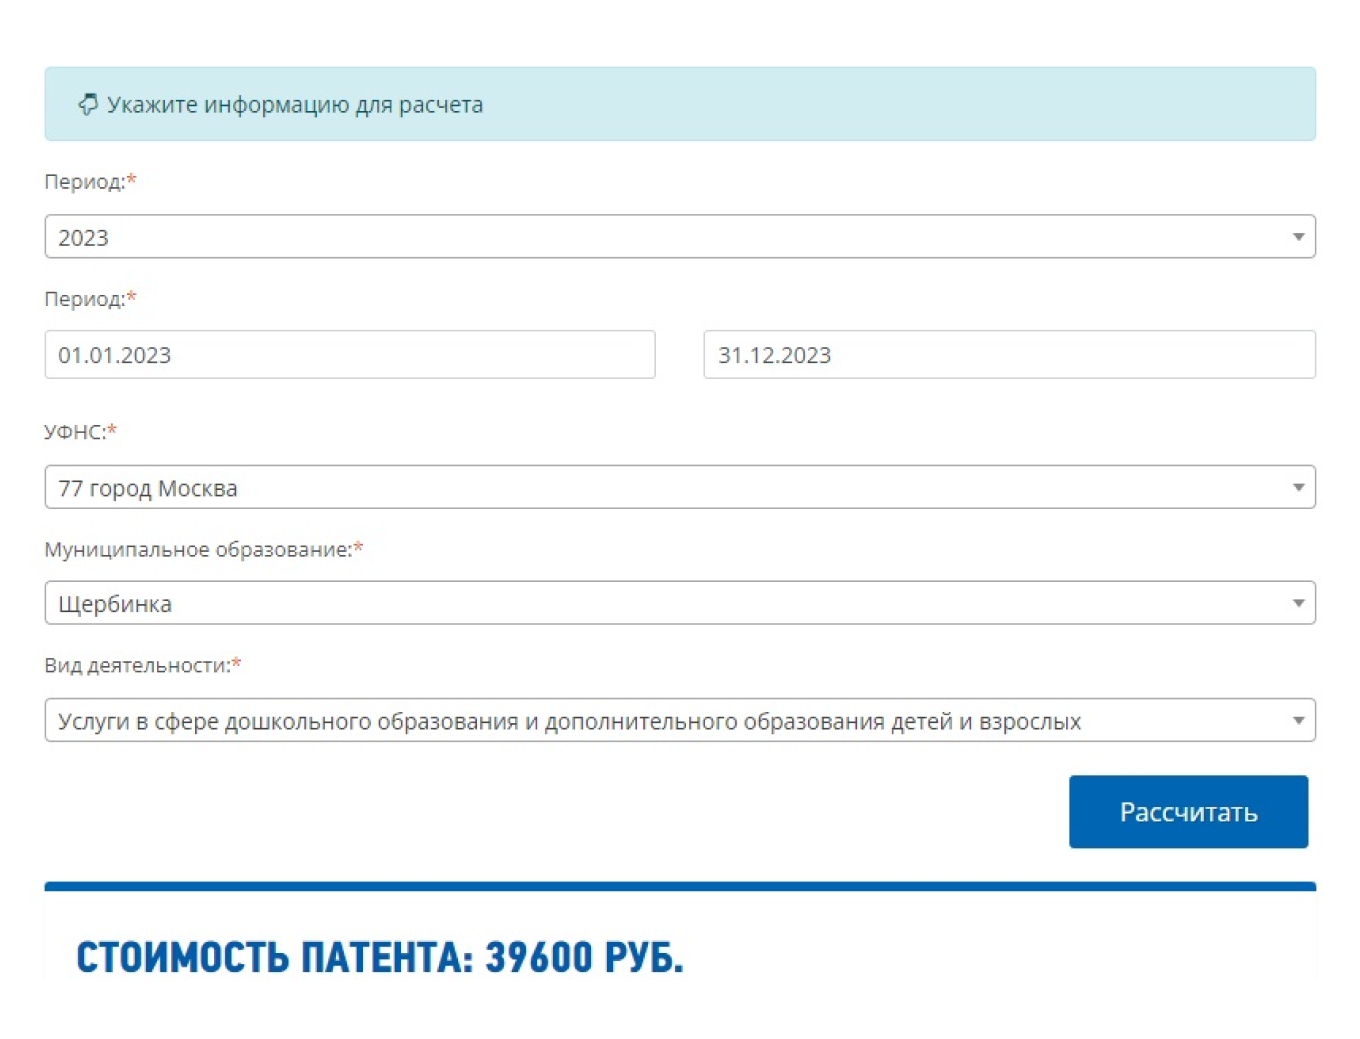Click the arrow on the Вид деятельности selector
This screenshot has height=1039, width=1360.
1297,721
